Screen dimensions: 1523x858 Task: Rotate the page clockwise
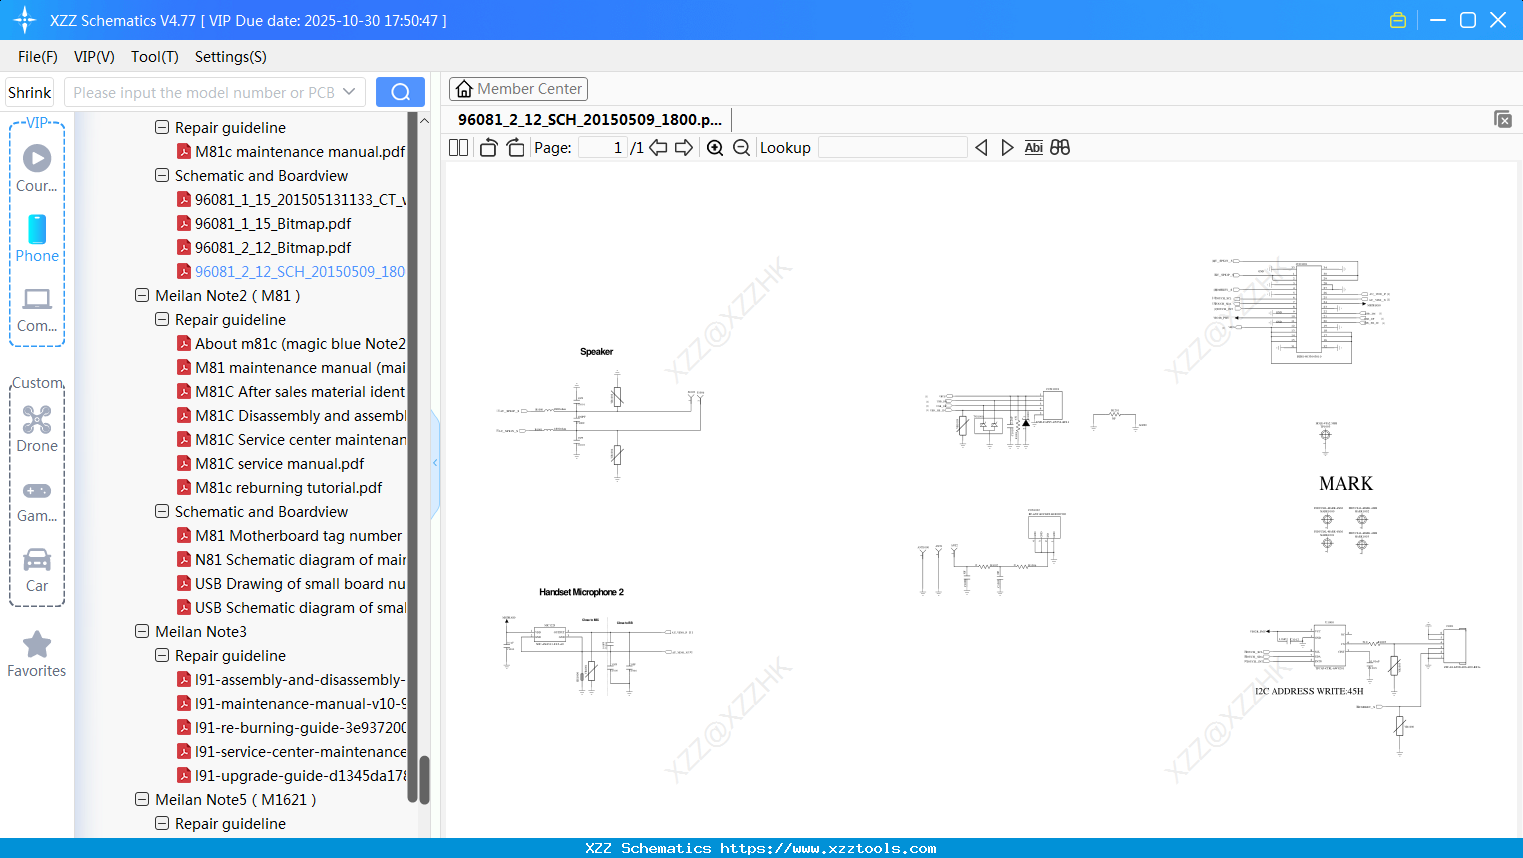point(515,148)
